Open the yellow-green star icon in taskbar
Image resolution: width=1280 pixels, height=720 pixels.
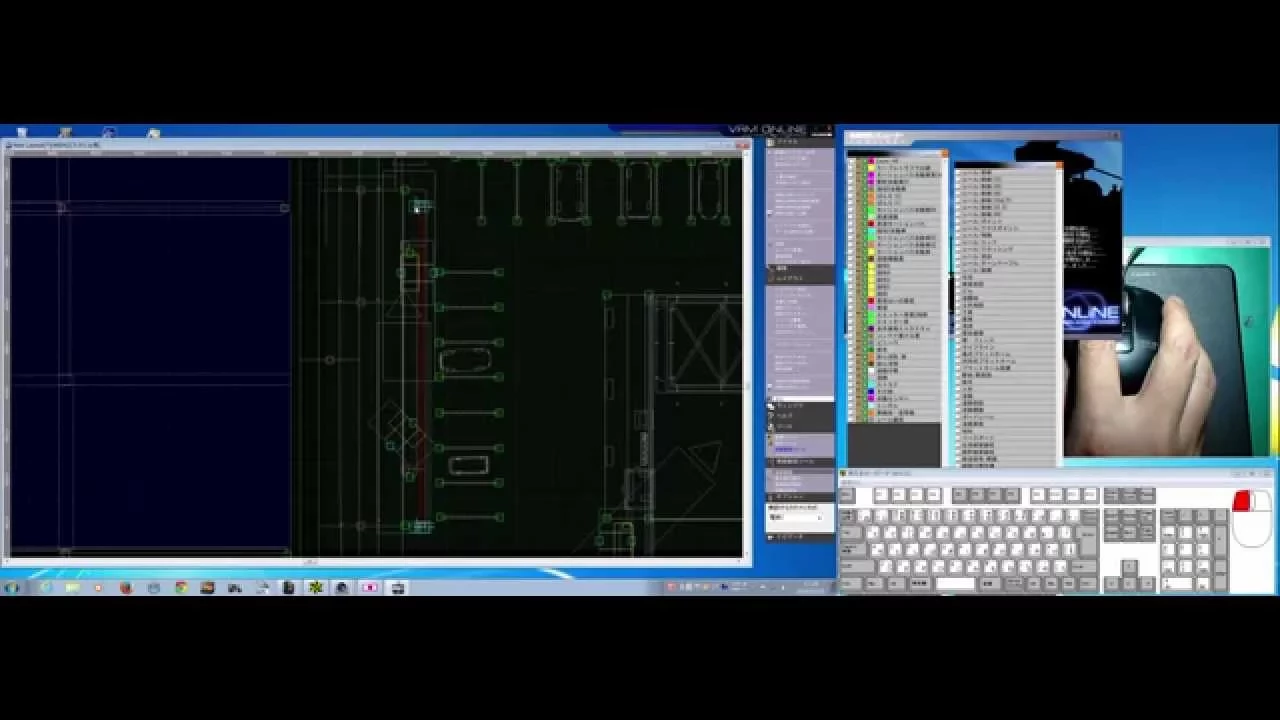click(315, 587)
